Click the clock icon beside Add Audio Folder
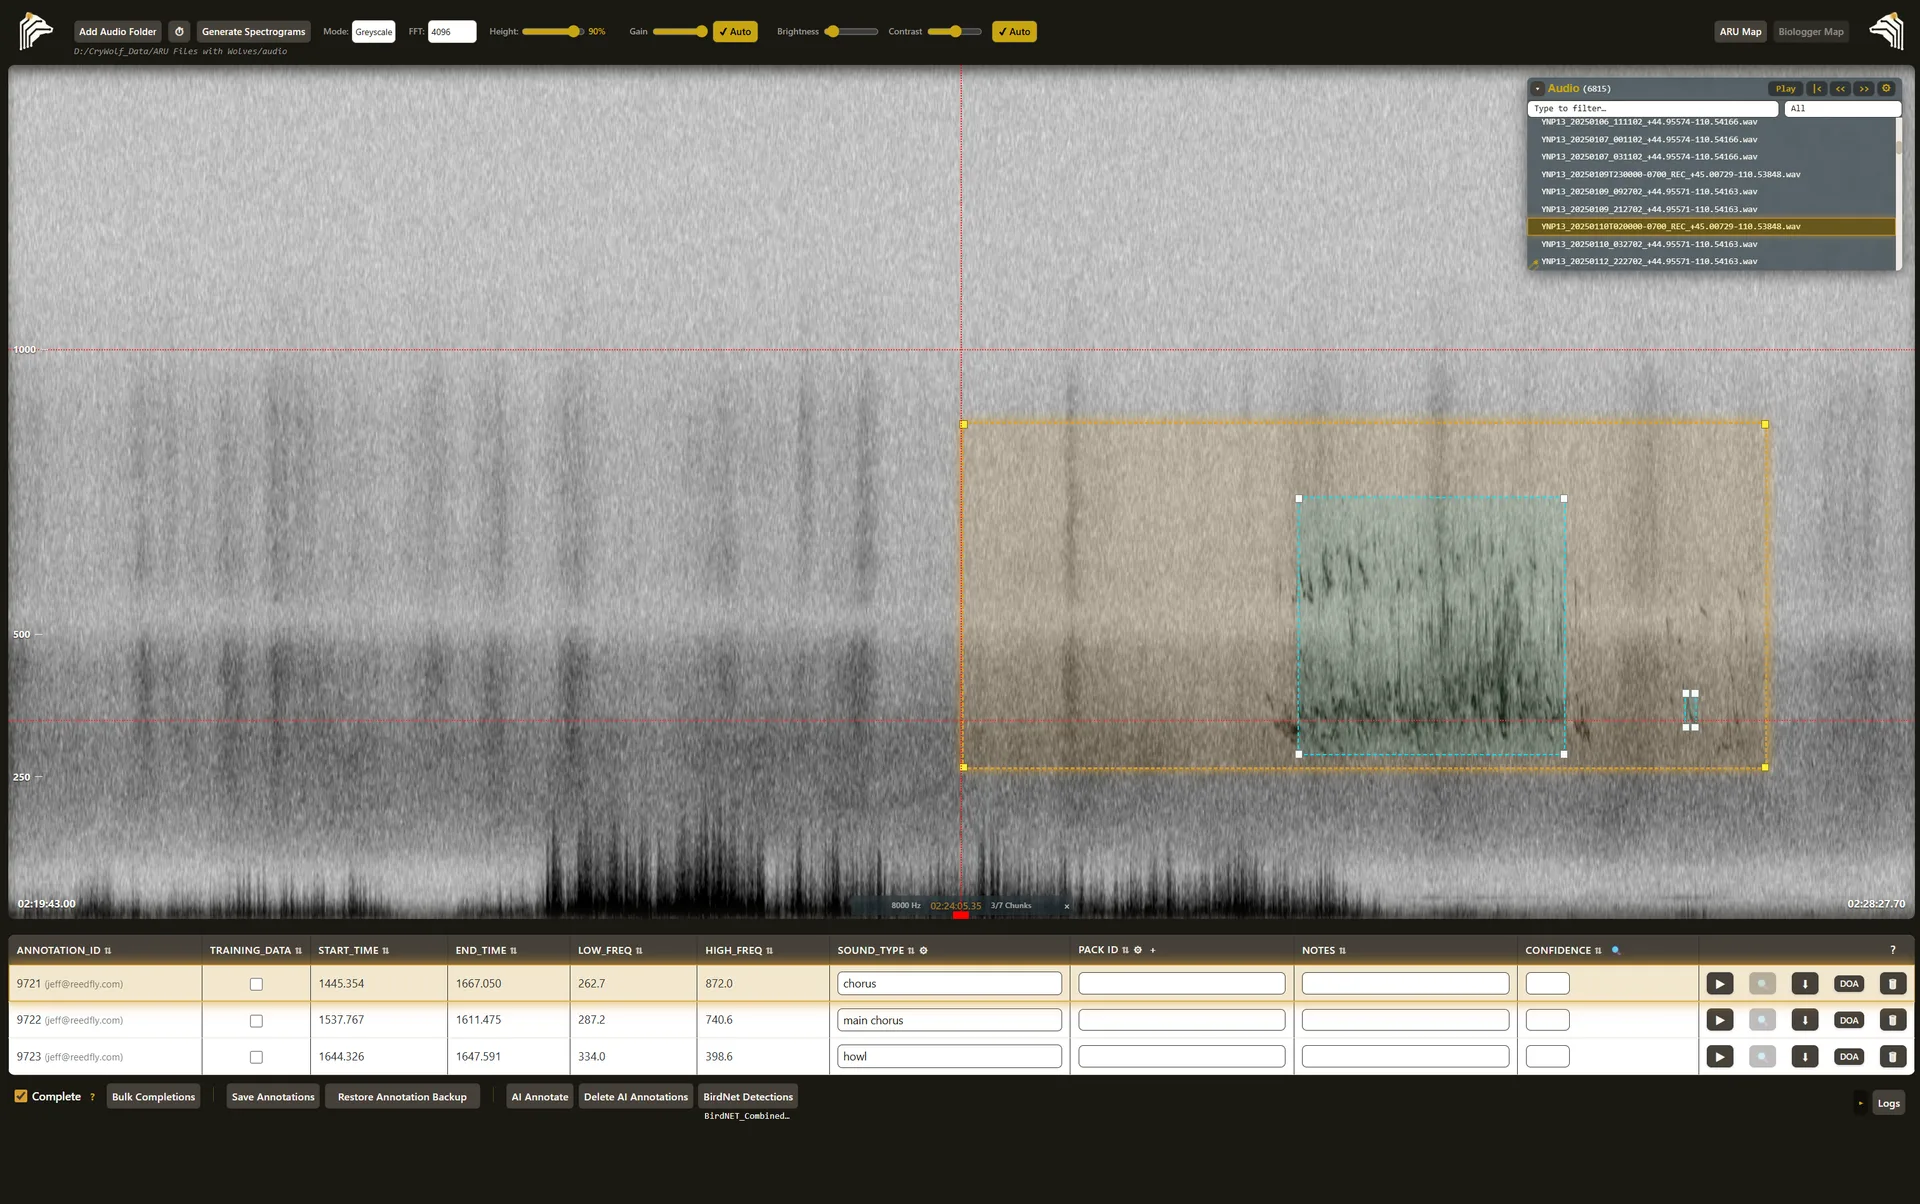 point(179,32)
